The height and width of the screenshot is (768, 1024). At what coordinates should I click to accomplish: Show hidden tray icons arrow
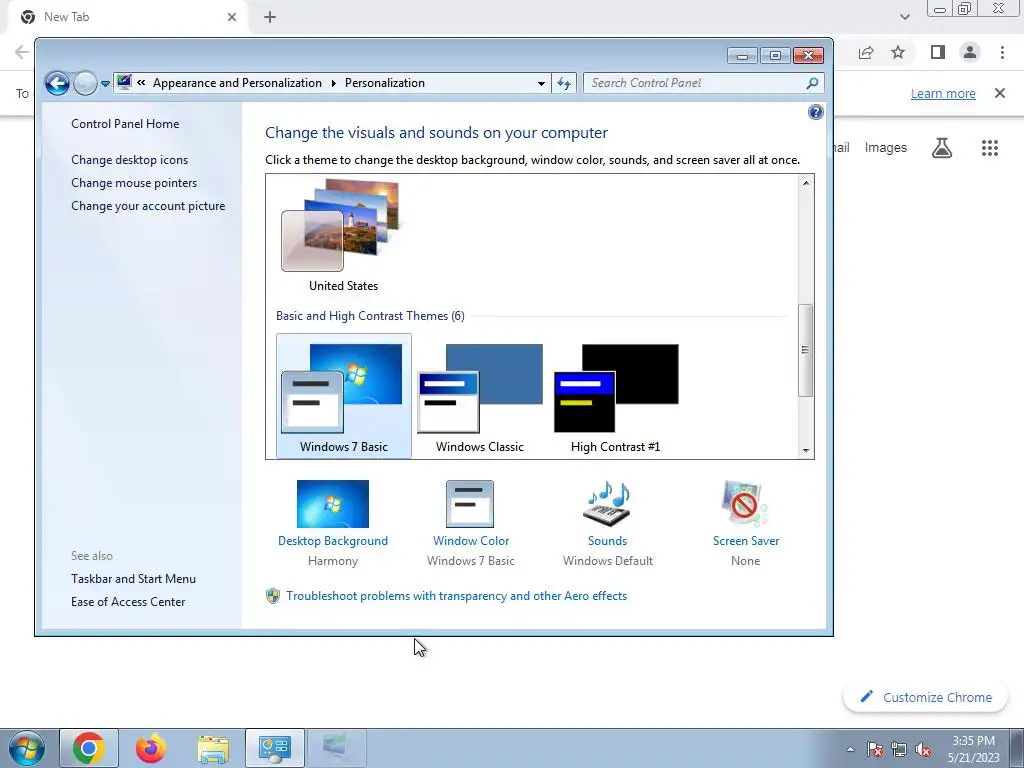click(850, 749)
